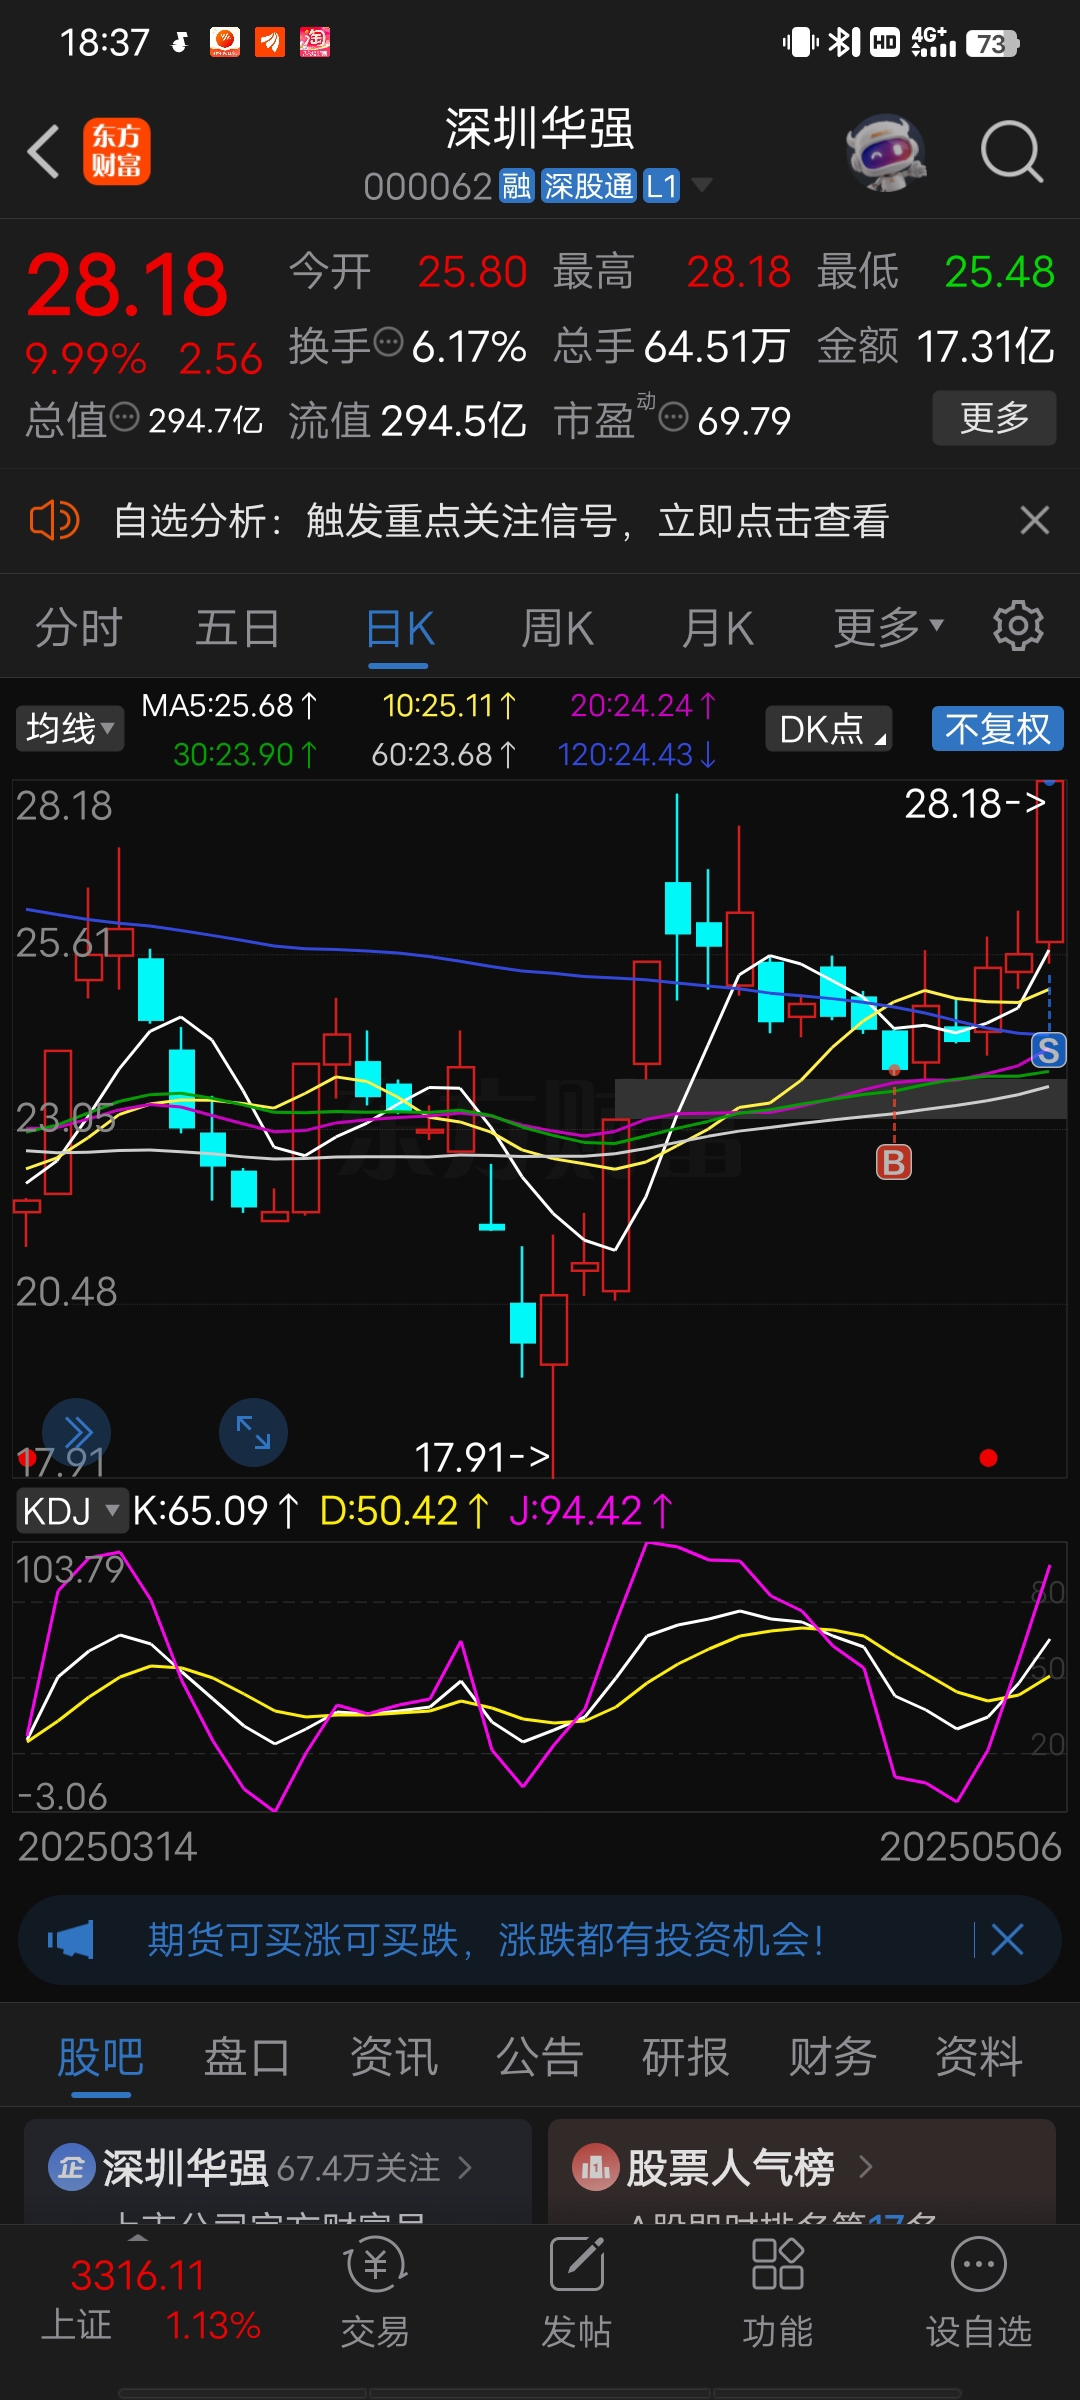Expand stock code dropdown triangle
Image resolution: width=1080 pixels, height=2400 pixels.
coord(702,185)
